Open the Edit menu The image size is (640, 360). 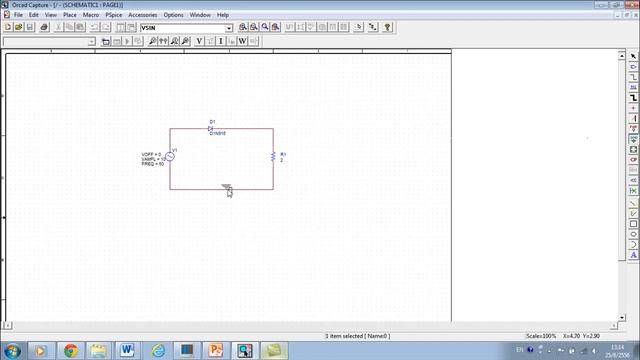coord(33,15)
